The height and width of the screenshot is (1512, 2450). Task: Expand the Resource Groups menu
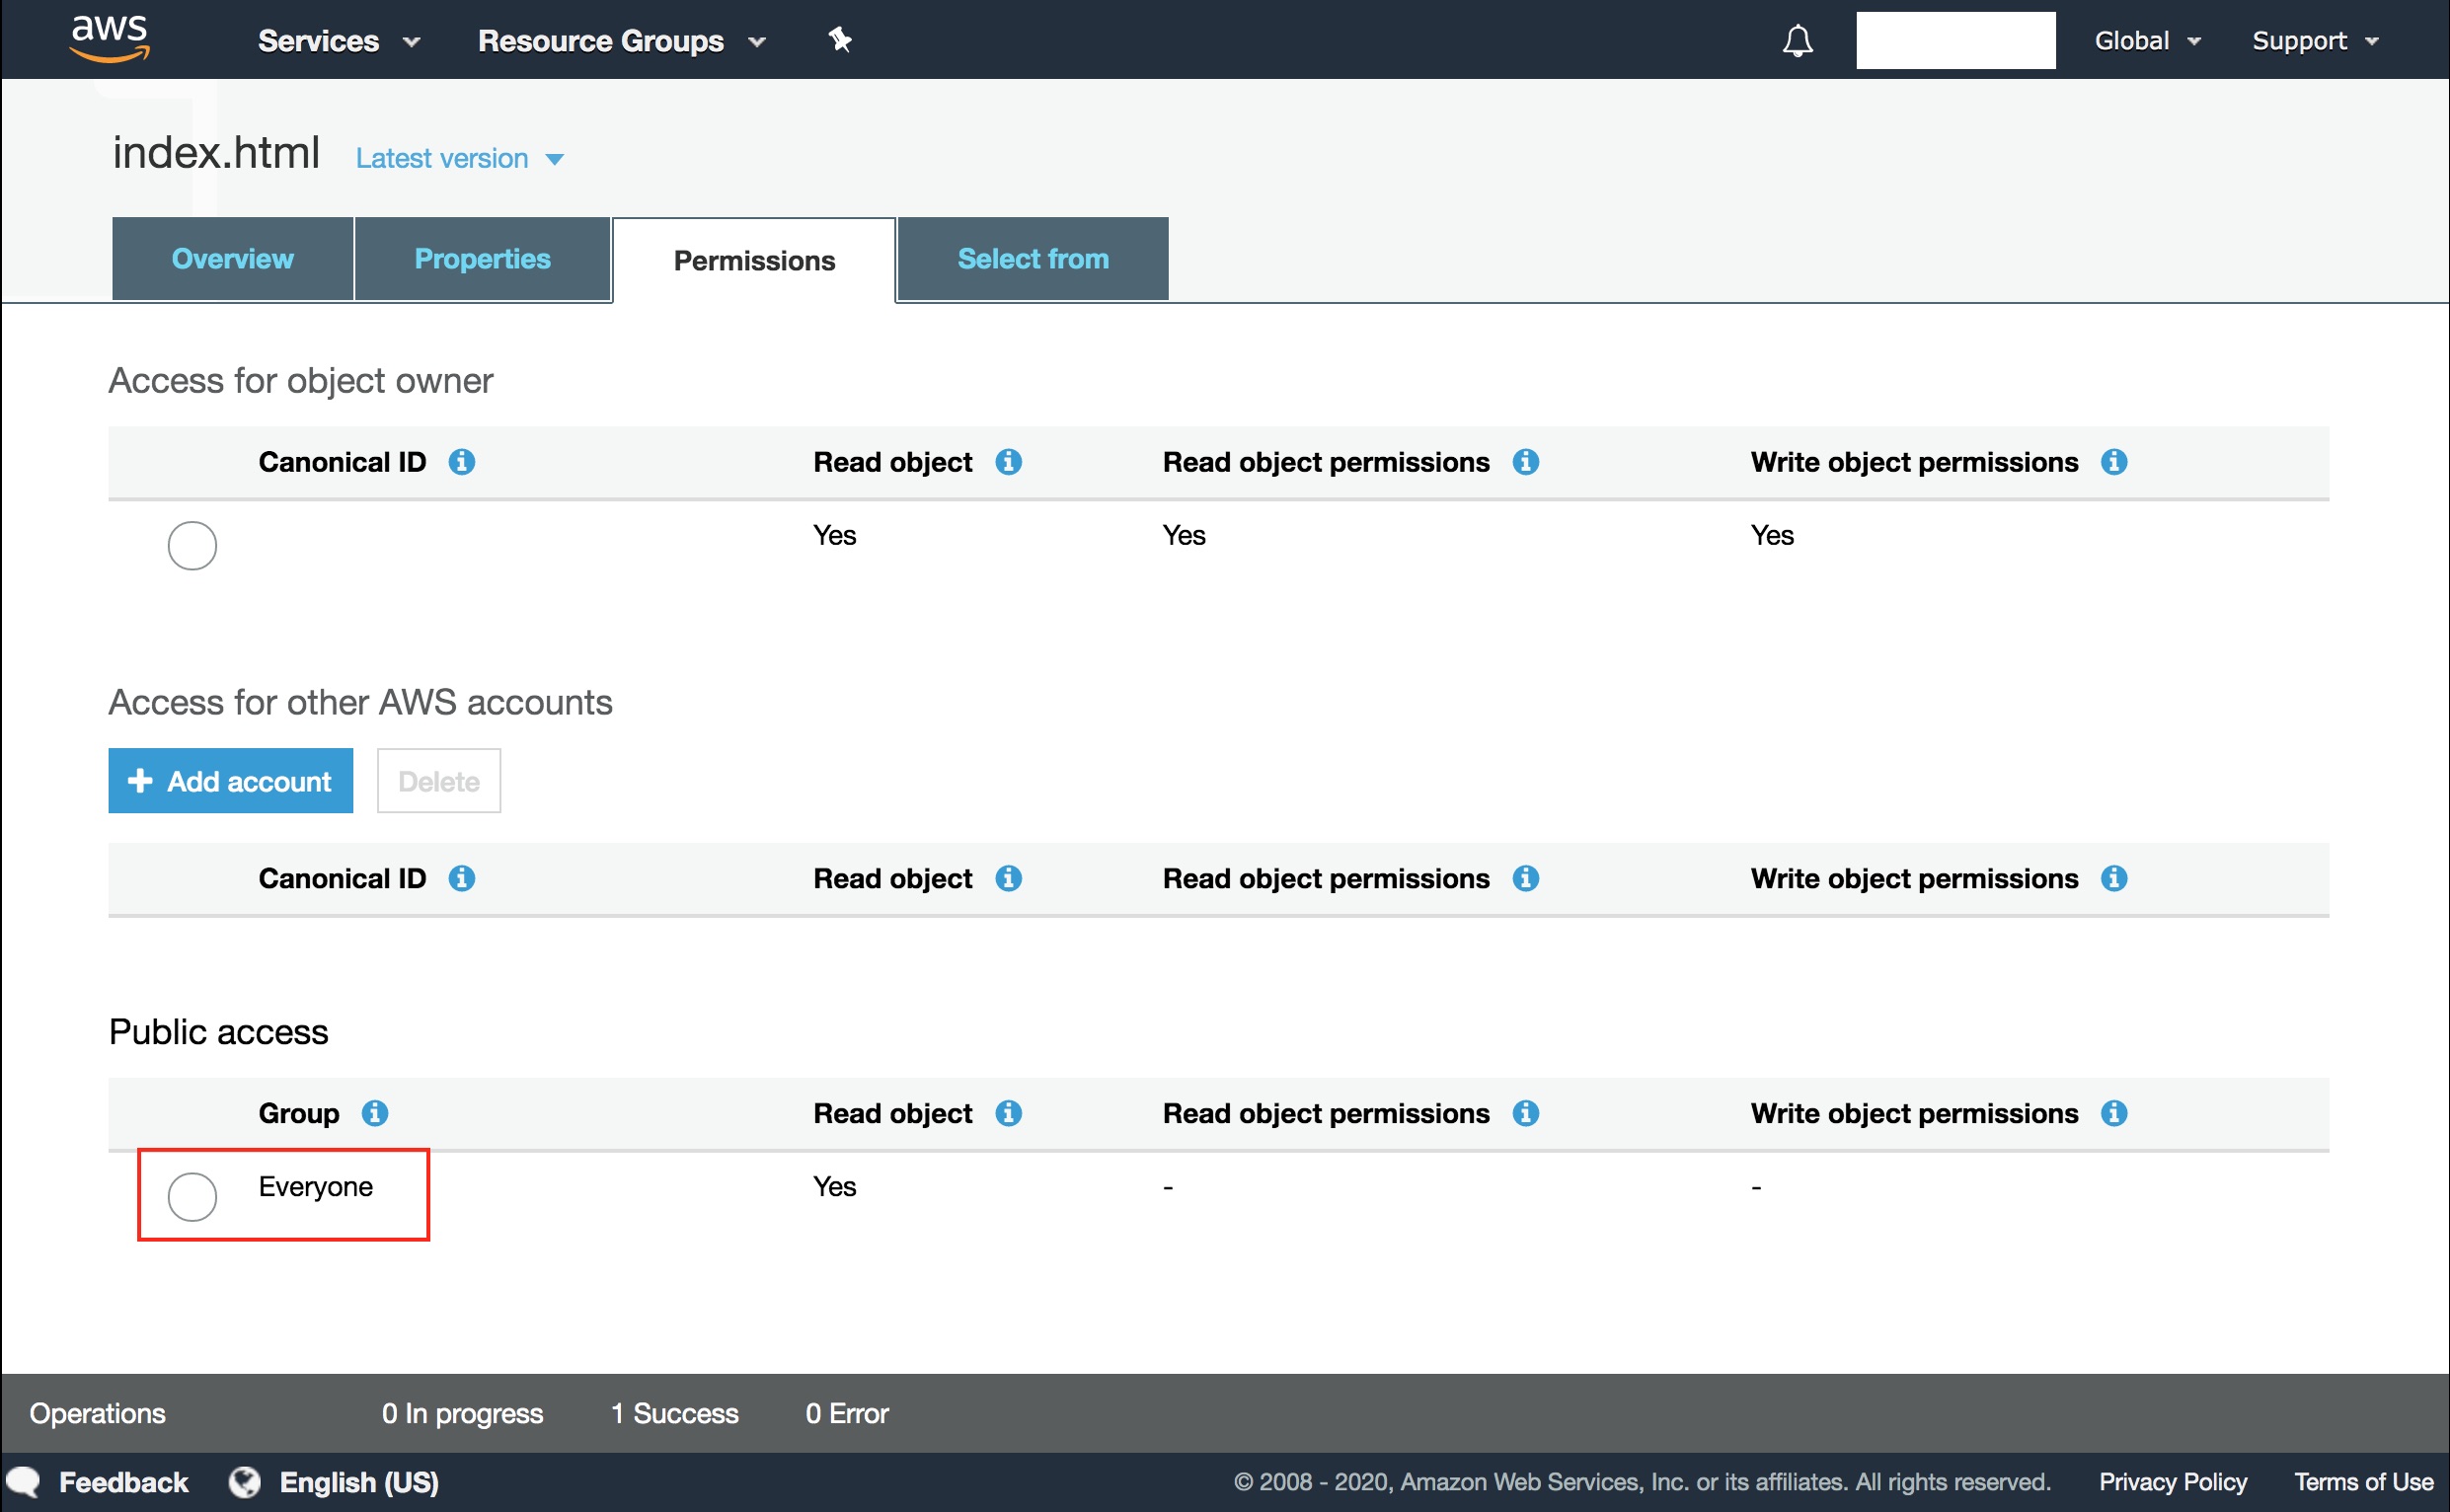coord(621,41)
